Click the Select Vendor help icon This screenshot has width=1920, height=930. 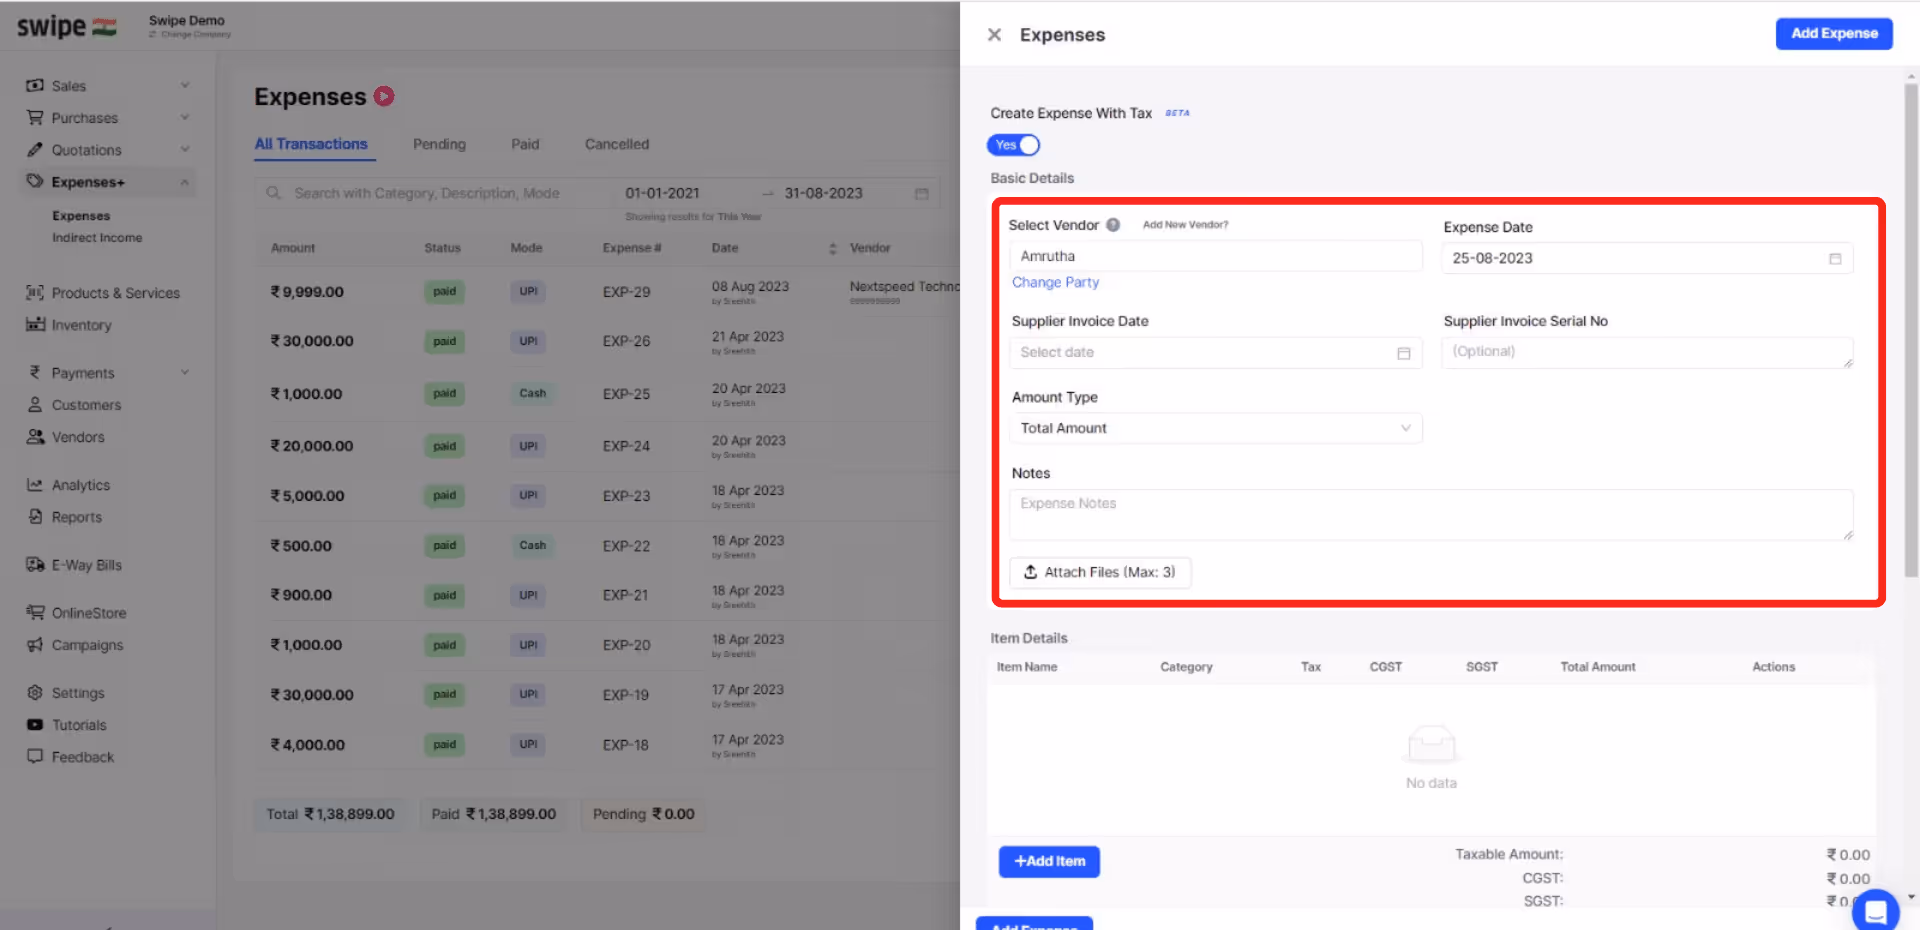pyautogui.click(x=1113, y=225)
